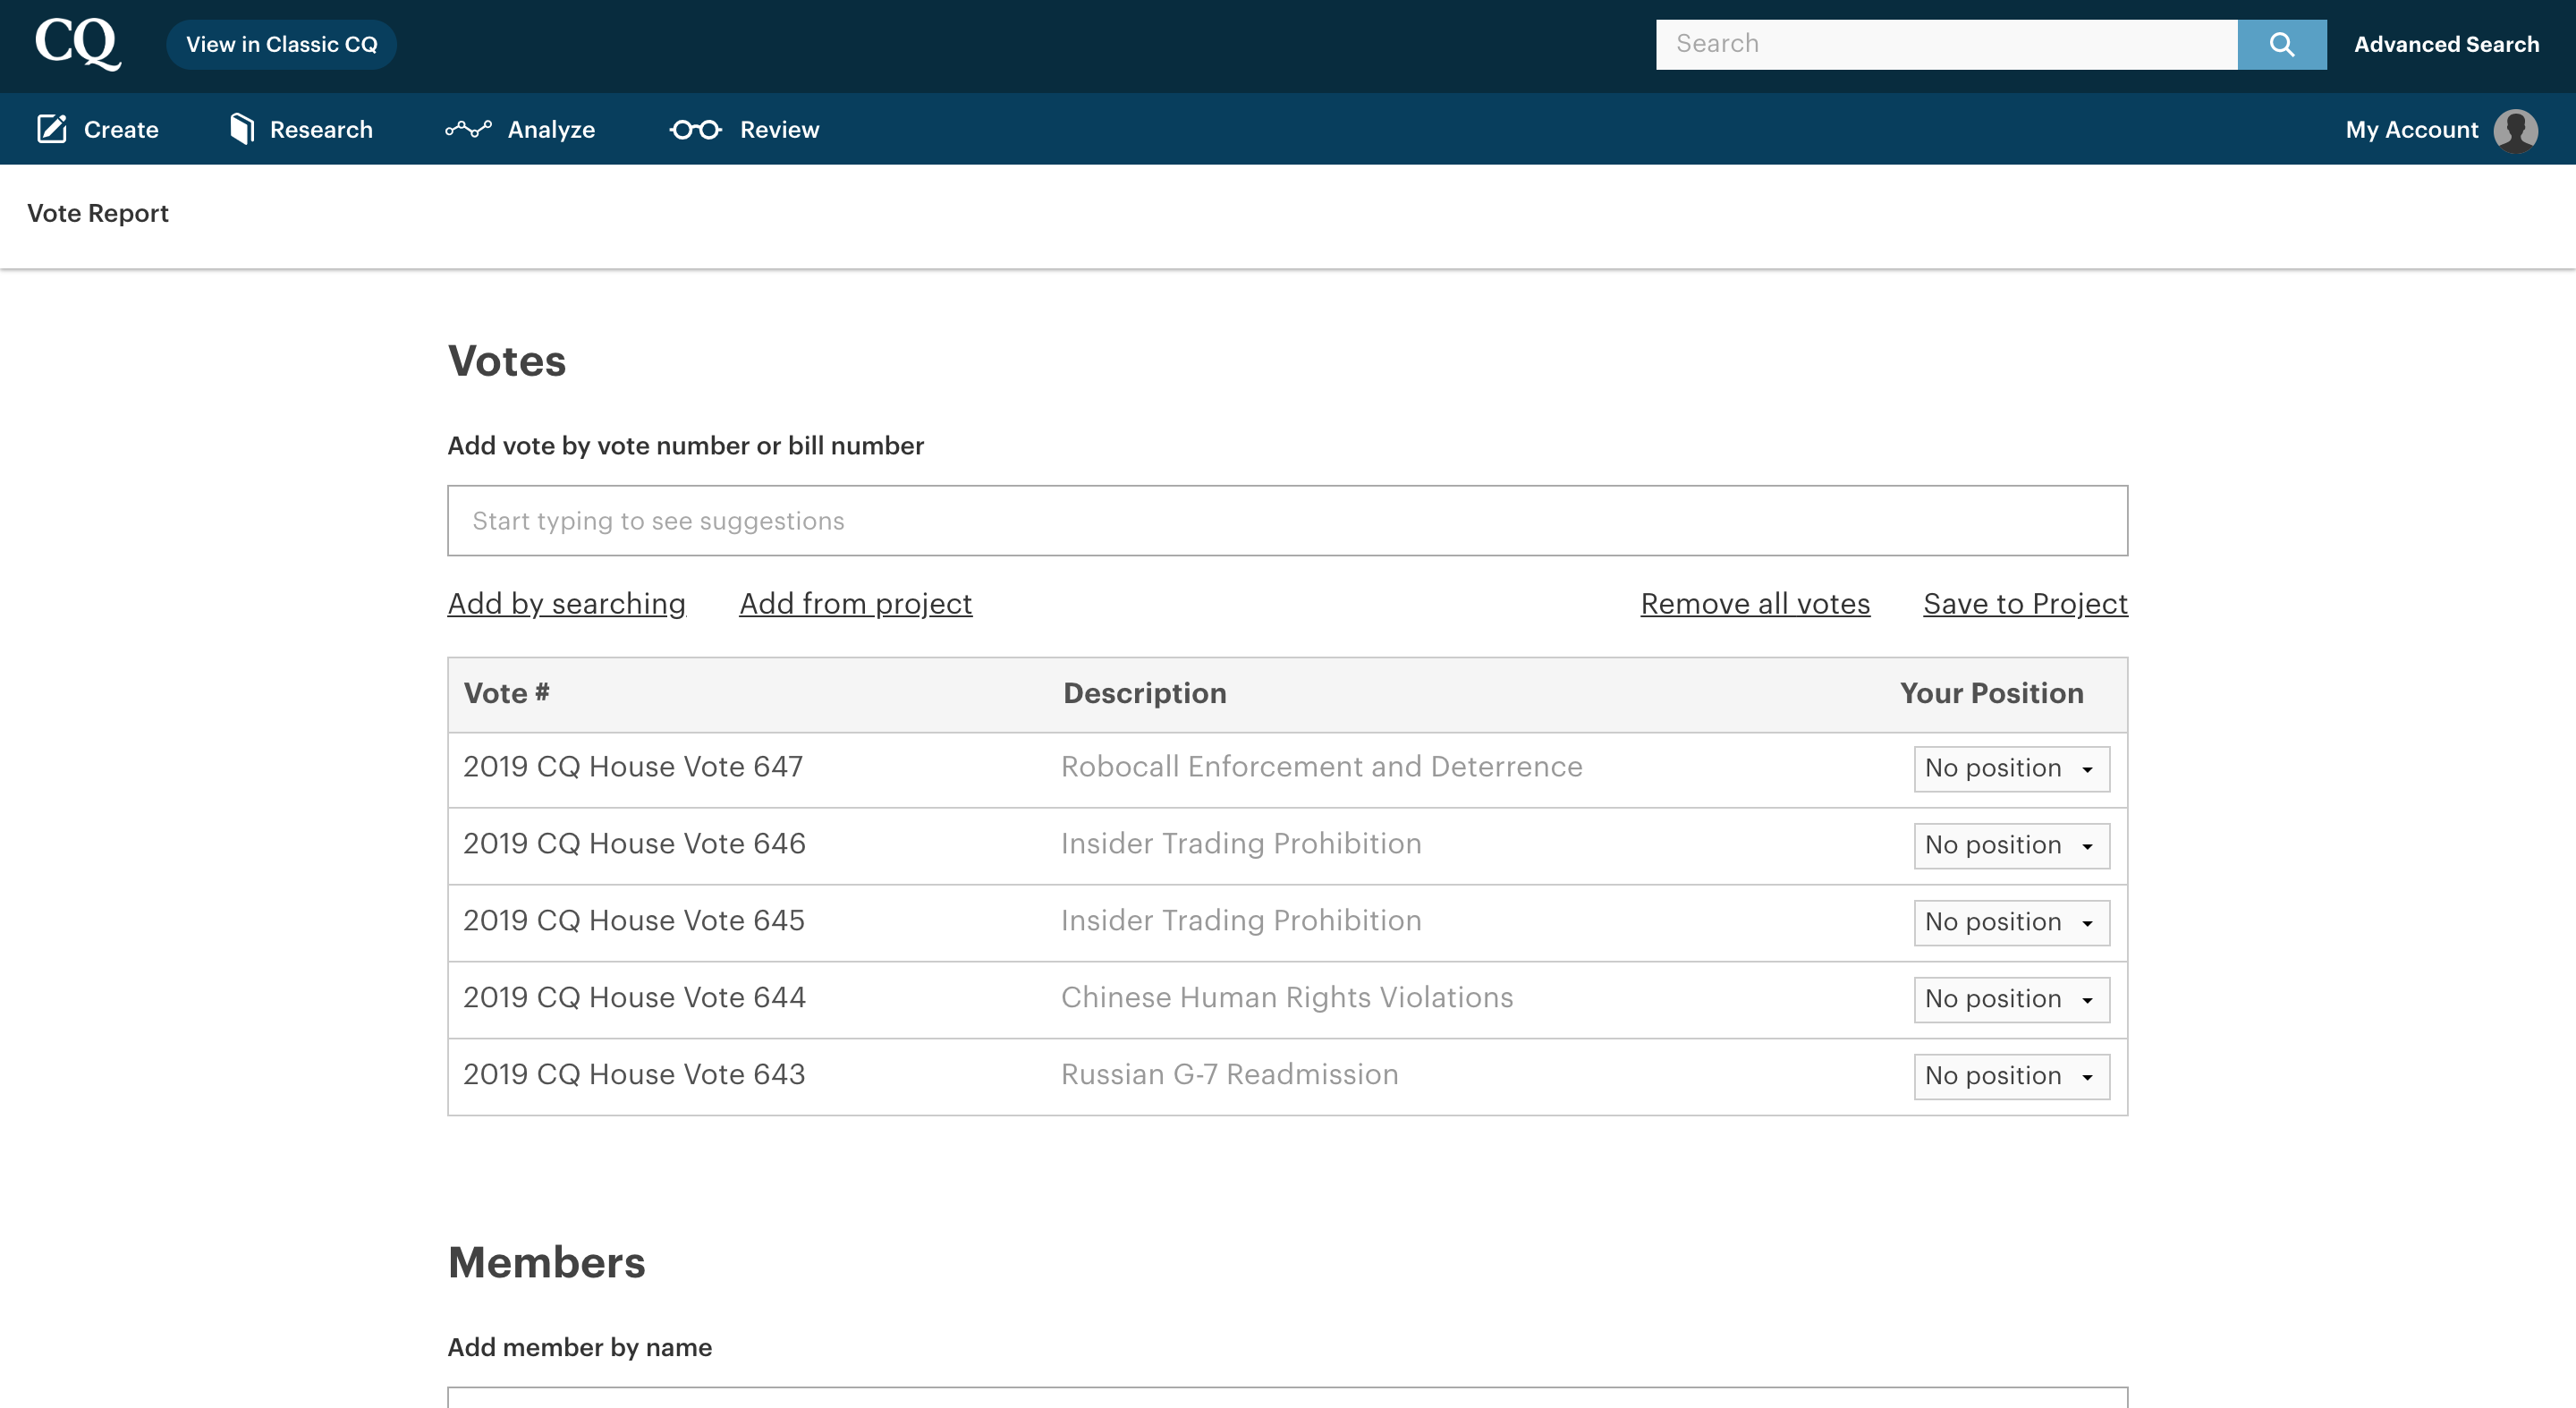Open the Create menu
Image resolution: width=2576 pixels, height=1408 pixels.
tap(98, 129)
